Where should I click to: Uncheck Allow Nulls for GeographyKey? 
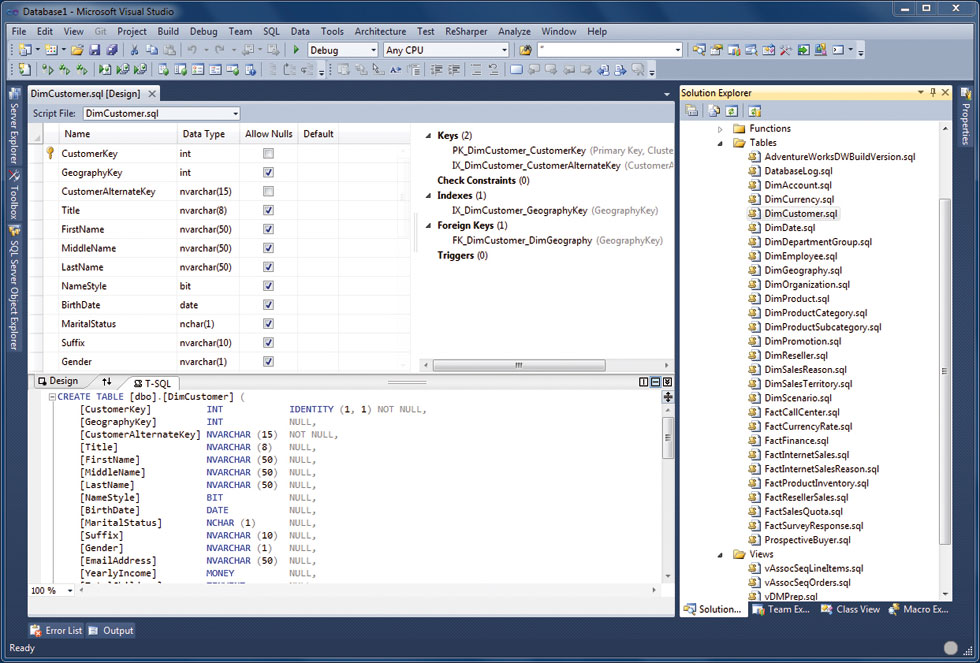point(268,172)
